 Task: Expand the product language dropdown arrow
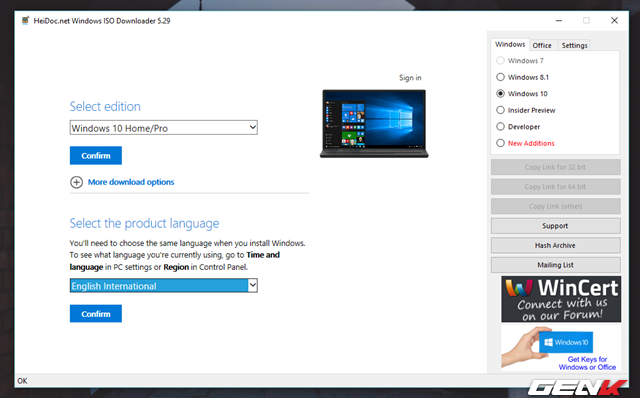pyautogui.click(x=253, y=285)
